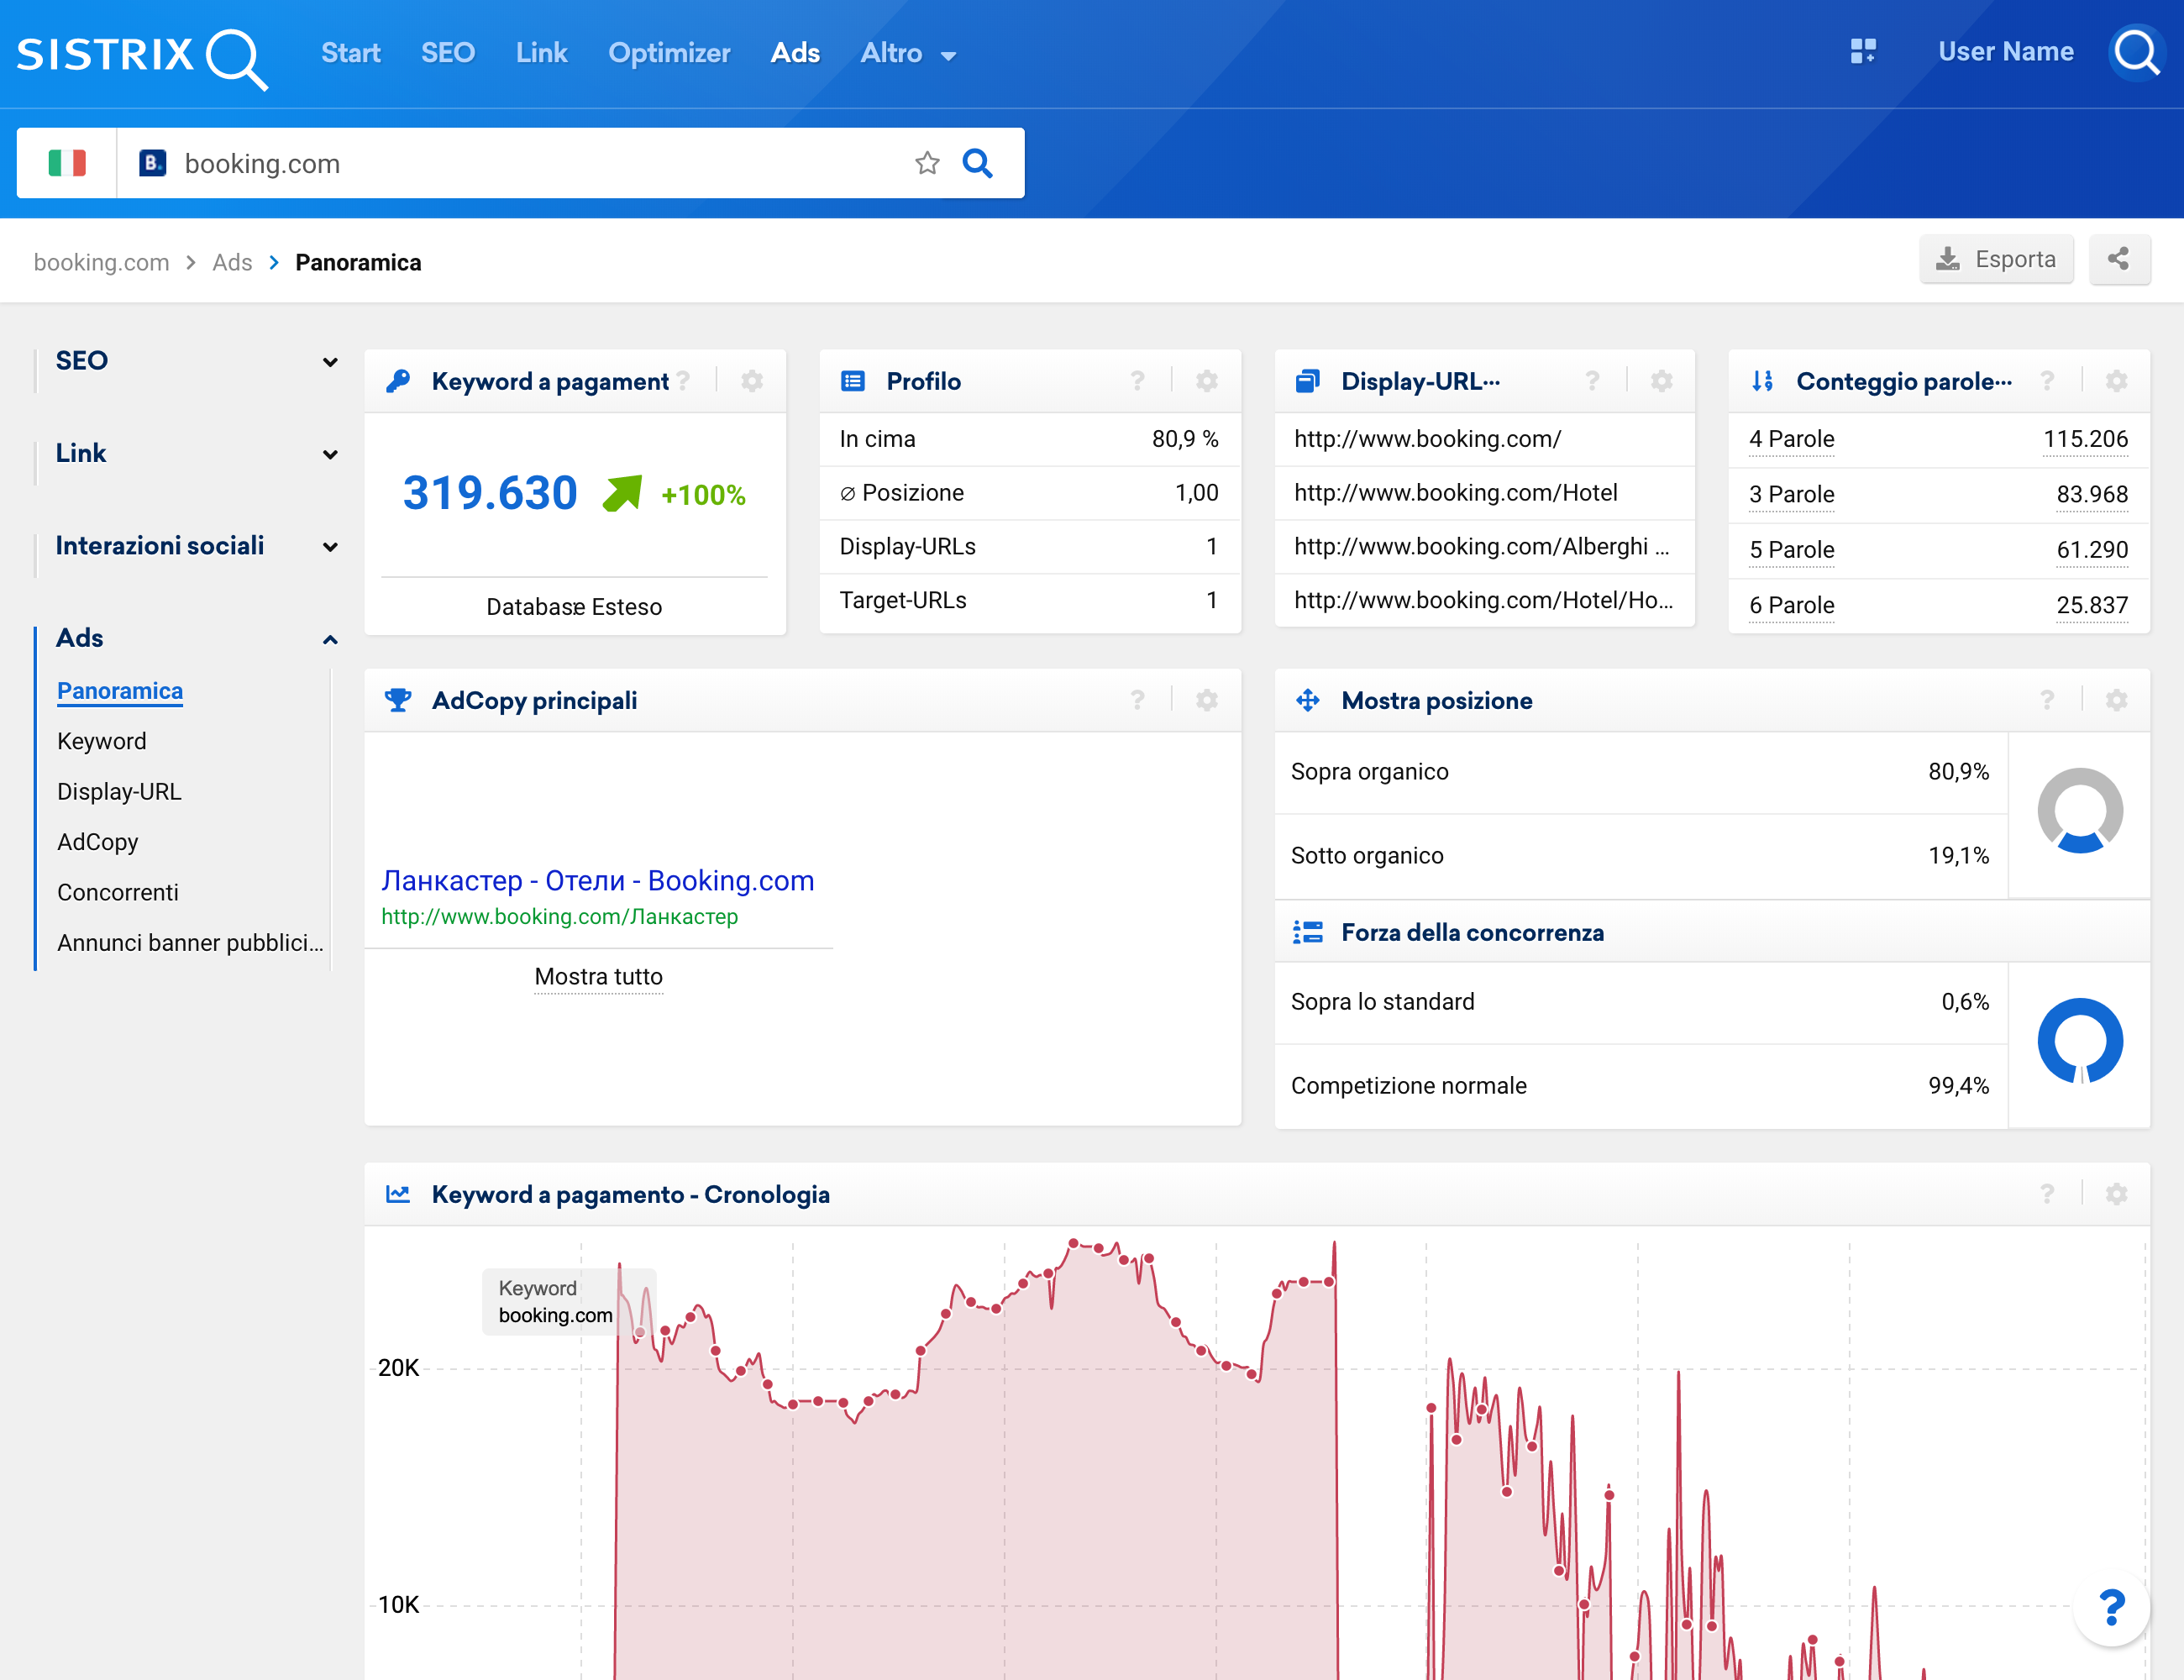Open the Ланкастер - Отели ad title link
Screen dimensions: 2184x1680
pos(597,880)
